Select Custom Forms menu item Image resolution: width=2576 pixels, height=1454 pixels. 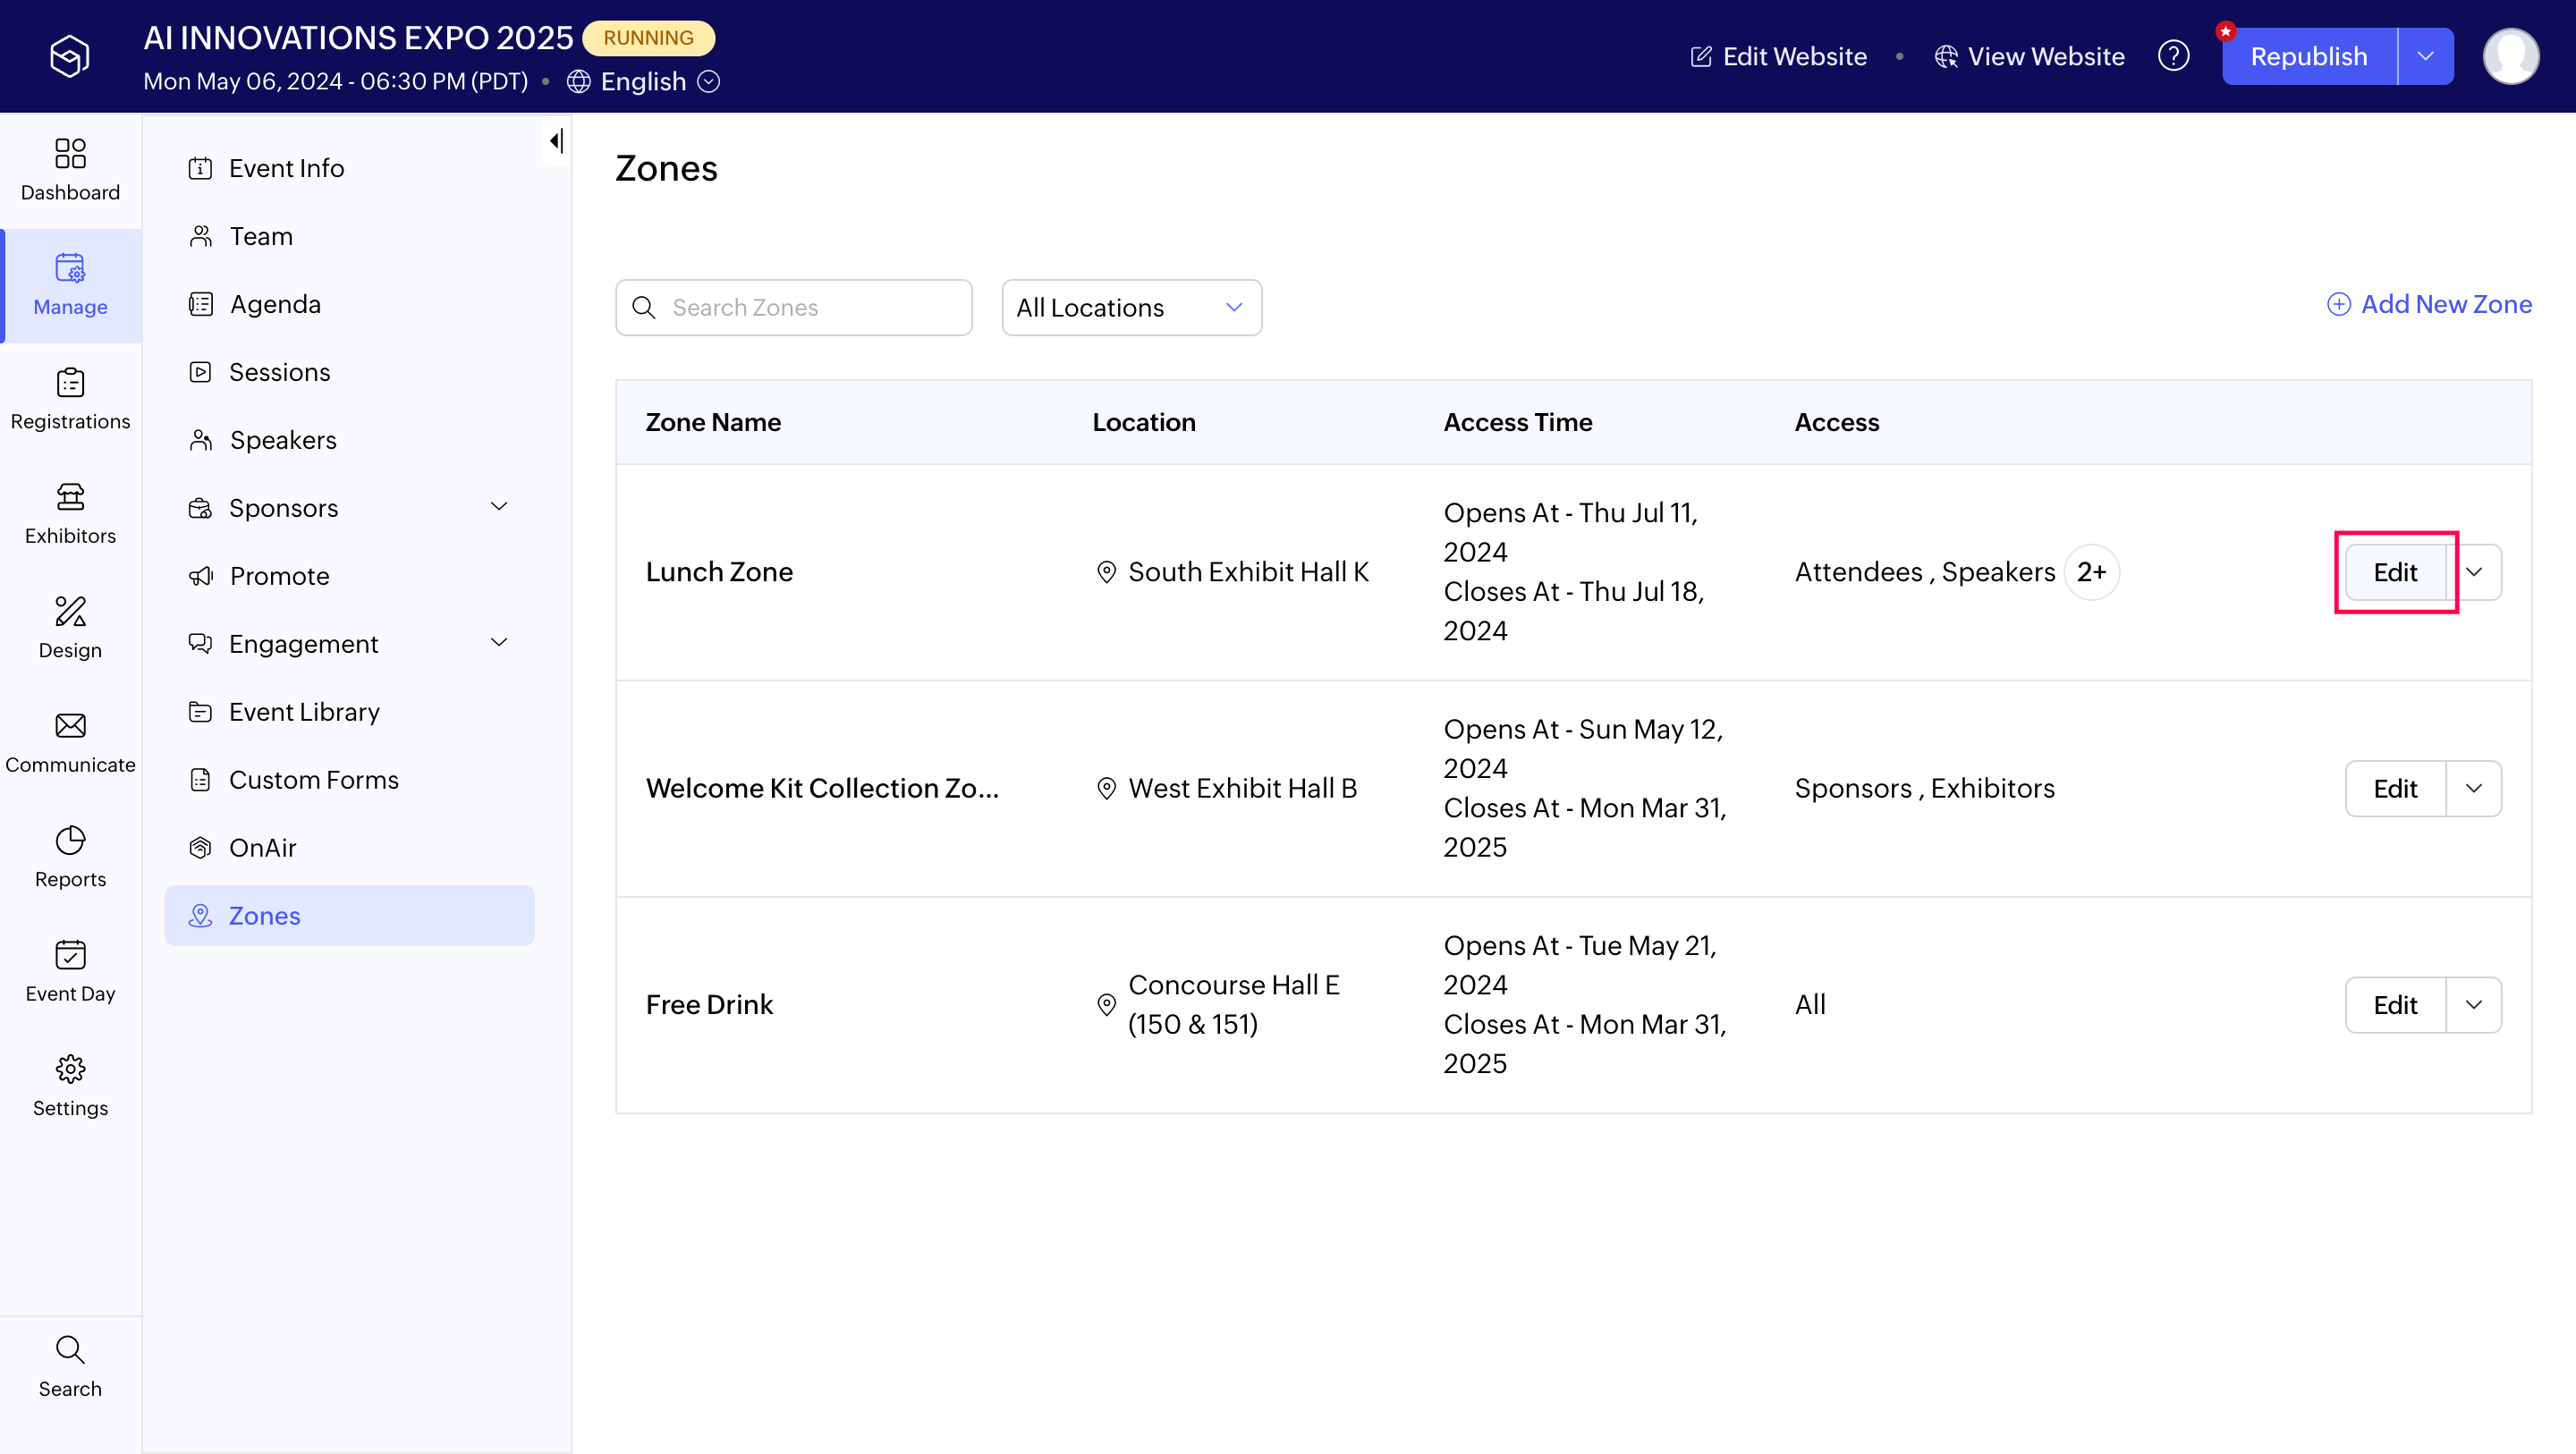313,780
